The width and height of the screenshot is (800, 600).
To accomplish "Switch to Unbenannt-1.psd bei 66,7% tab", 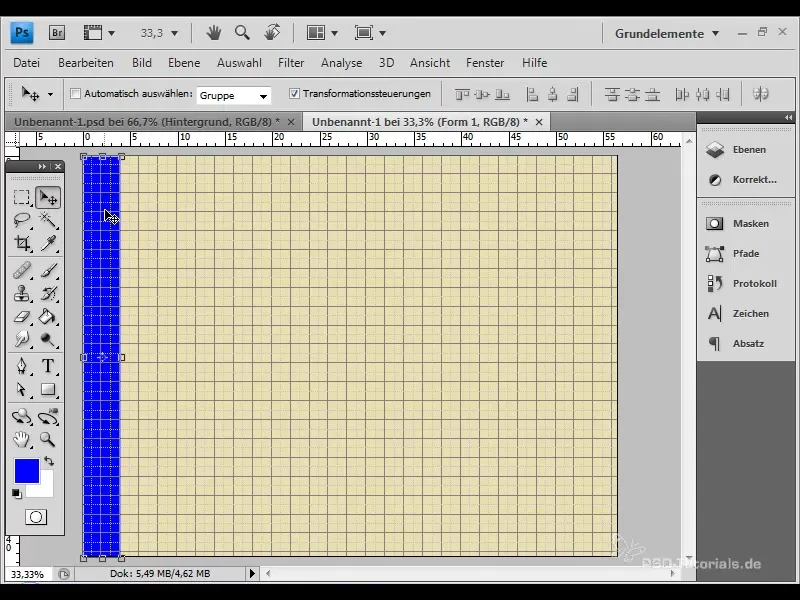I will click(x=147, y=122).
